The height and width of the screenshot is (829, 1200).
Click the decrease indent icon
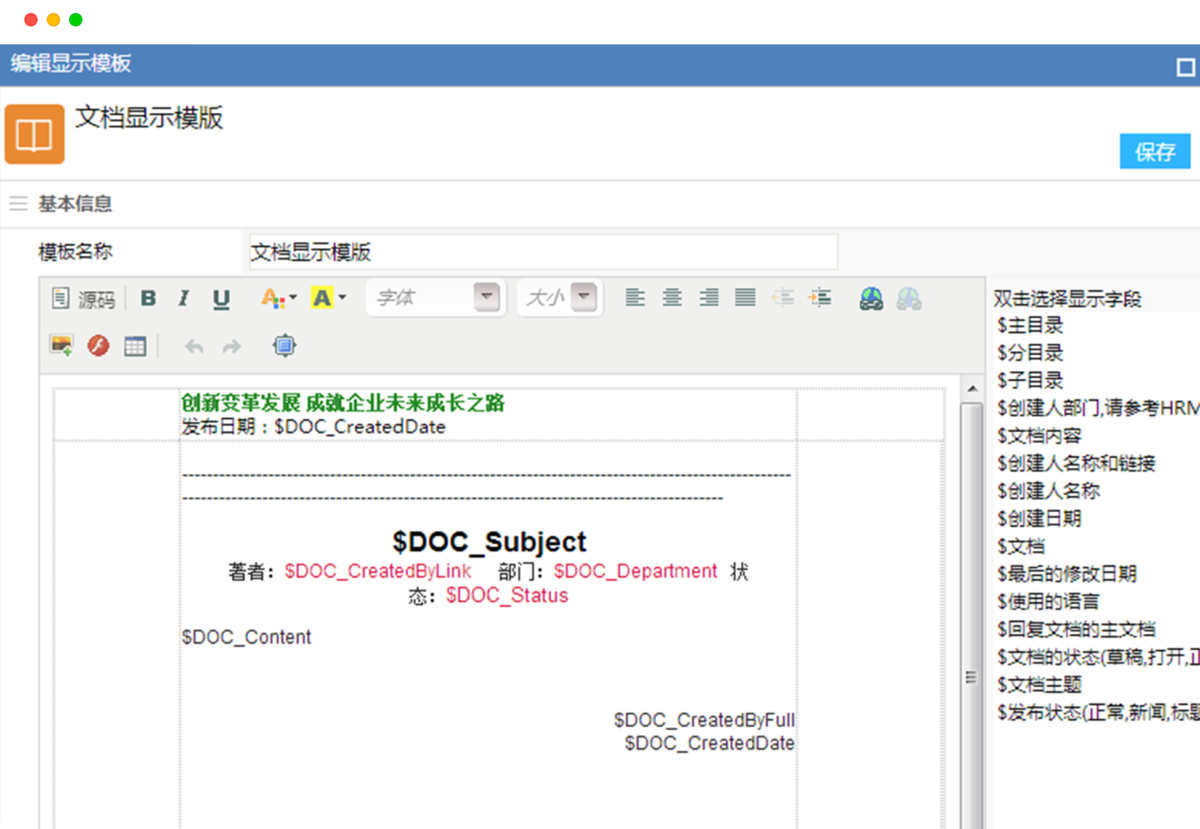tap(783, 298)
